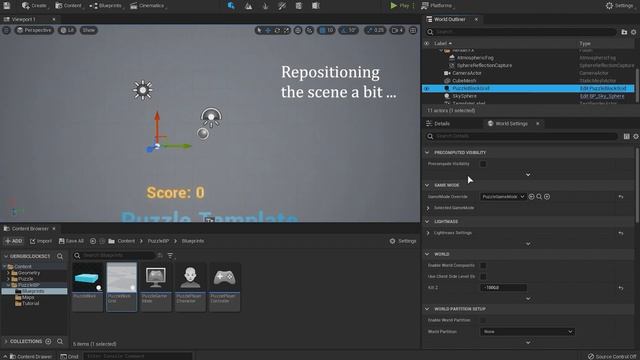Choose the rotate tool in viewport toolbar
The height and width of the screenshot is (360, 640).
tap(277, 30)
